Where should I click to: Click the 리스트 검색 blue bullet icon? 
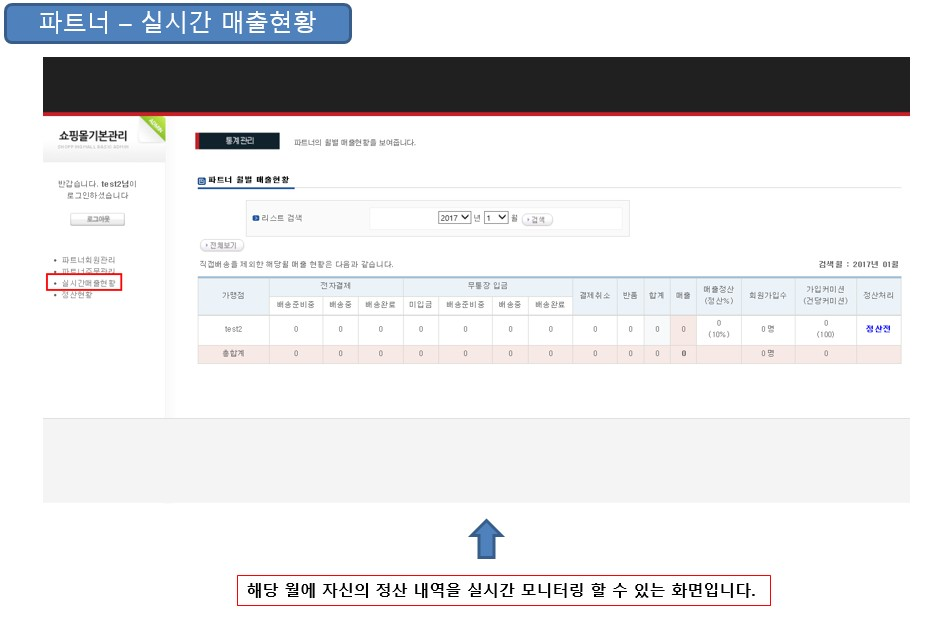pyautogui.click(x=255, y=218)
